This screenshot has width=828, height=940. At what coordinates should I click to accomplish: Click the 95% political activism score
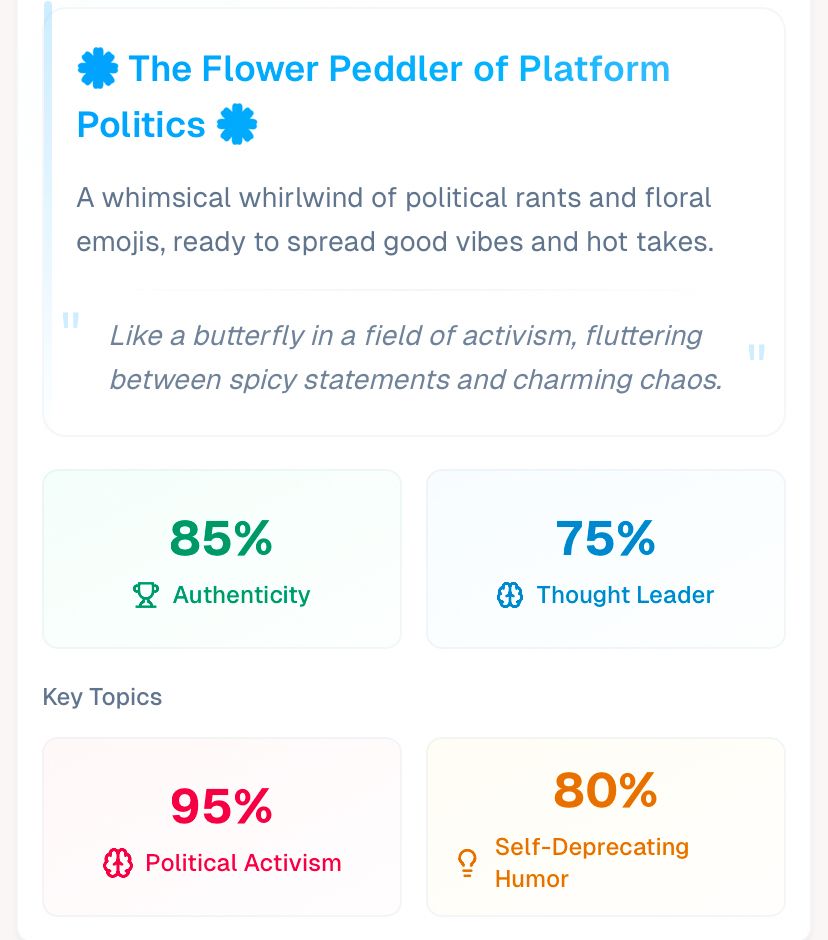point(221,806)
